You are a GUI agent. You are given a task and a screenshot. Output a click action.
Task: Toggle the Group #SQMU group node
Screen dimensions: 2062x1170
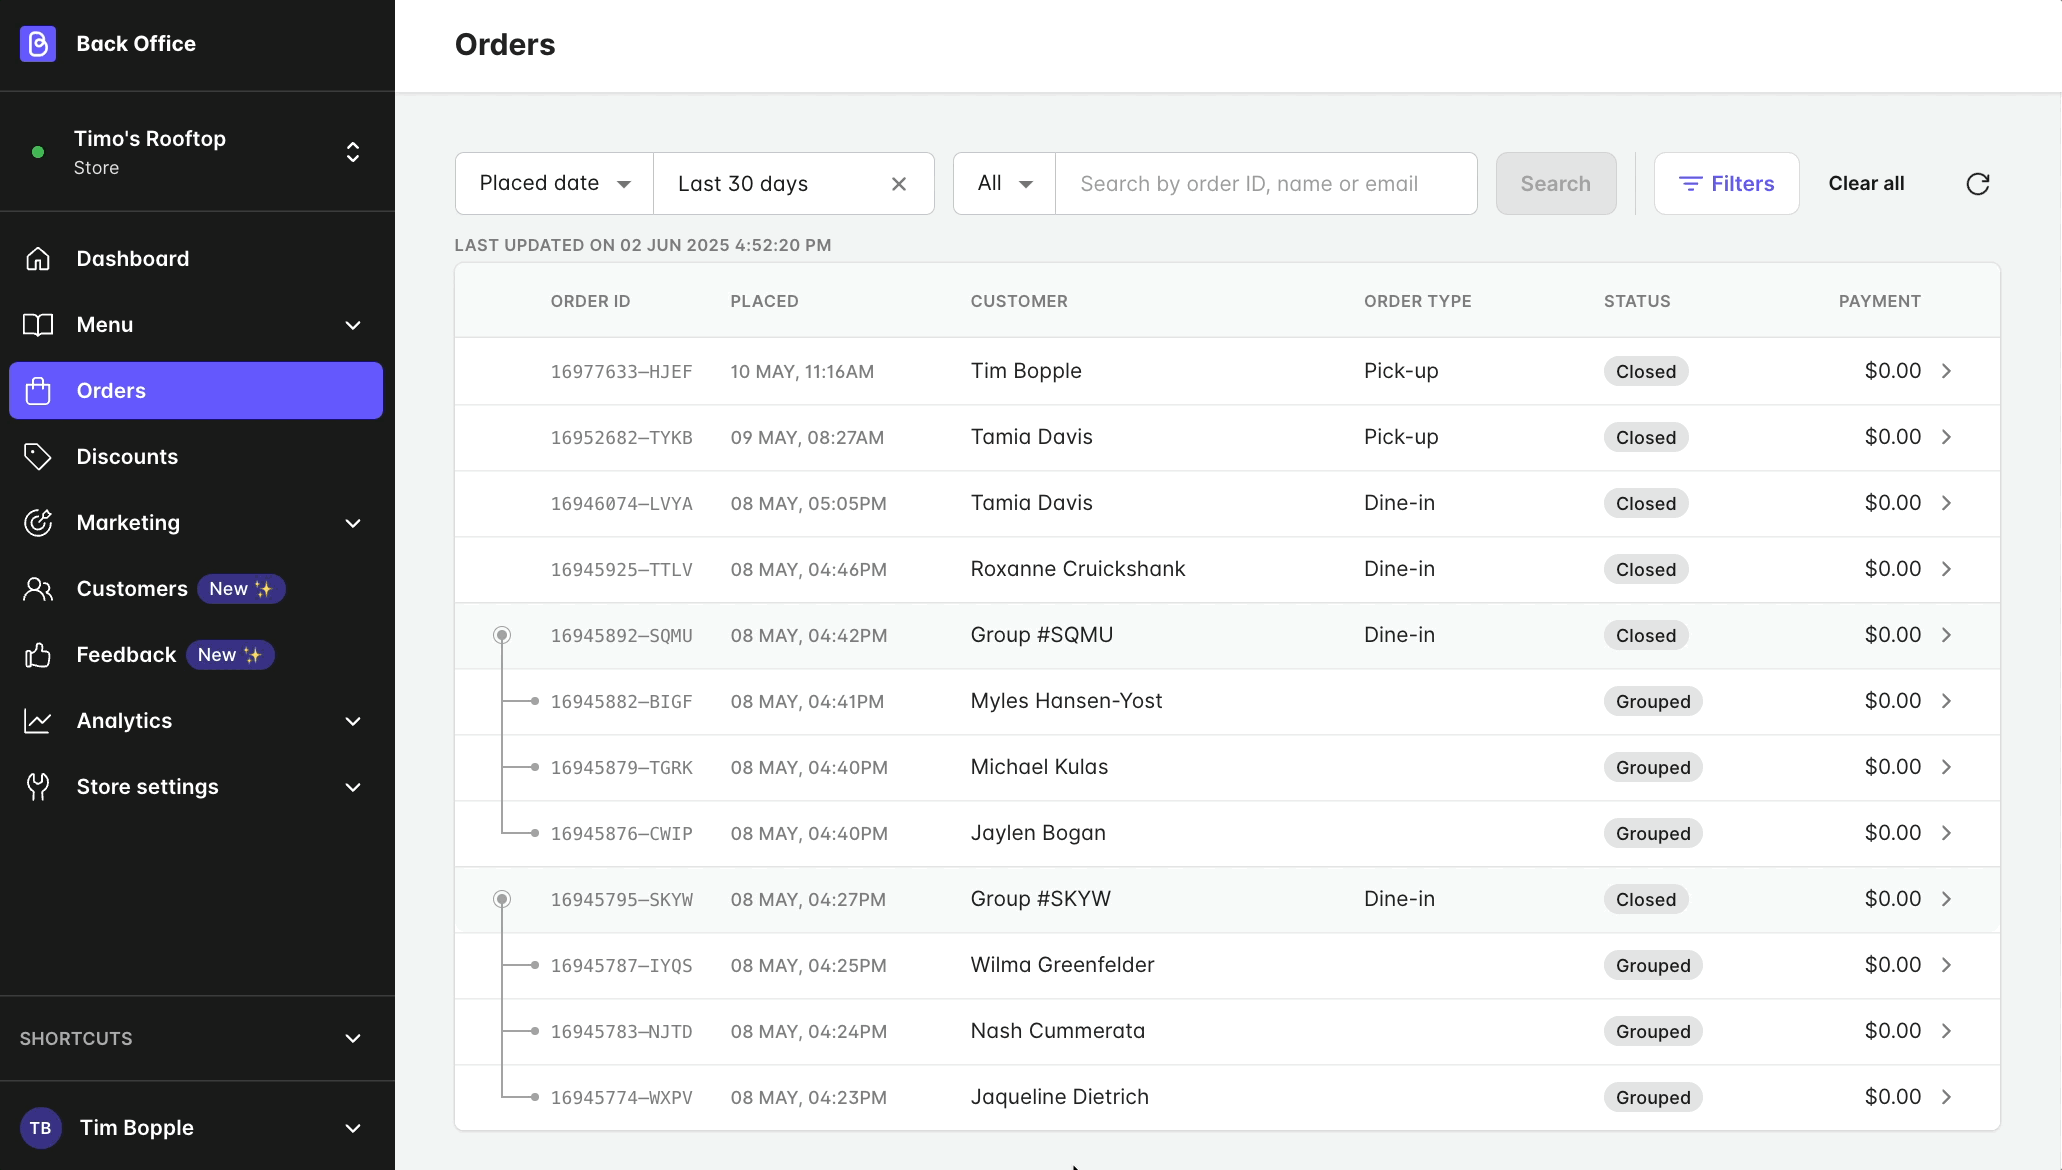tap(502, 635)
